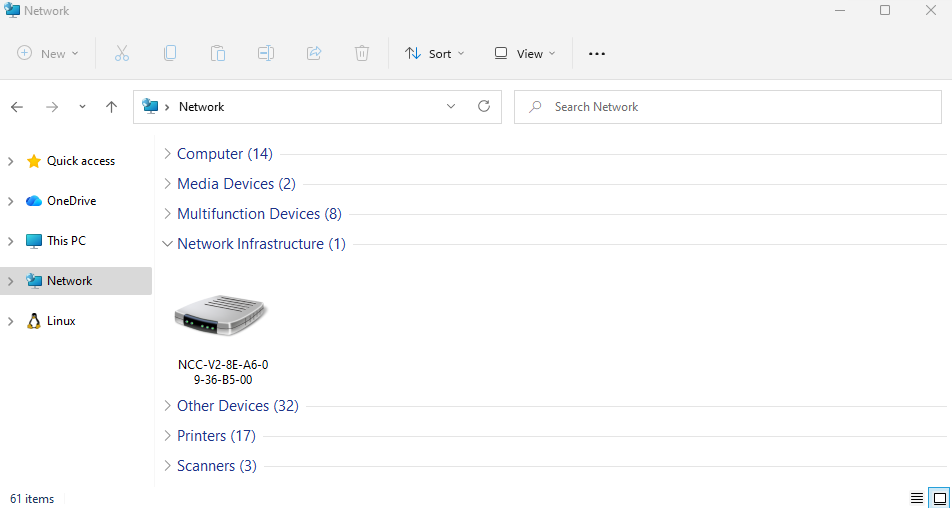The image size is (952, 508).
Task: Click the Printers (17) heading text
Action: 216,436
